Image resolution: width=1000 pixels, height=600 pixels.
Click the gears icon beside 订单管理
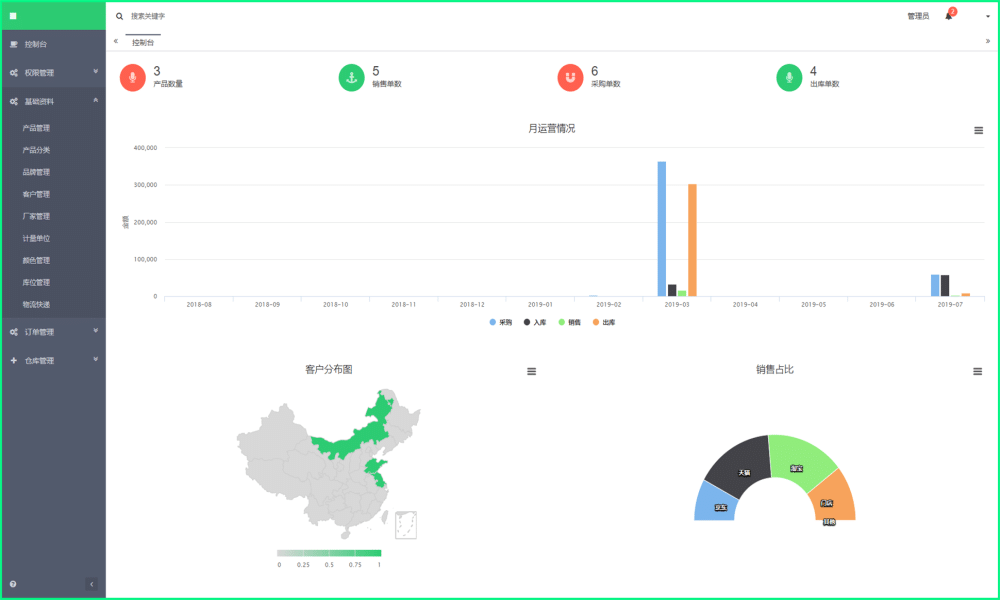pos(13,332)
